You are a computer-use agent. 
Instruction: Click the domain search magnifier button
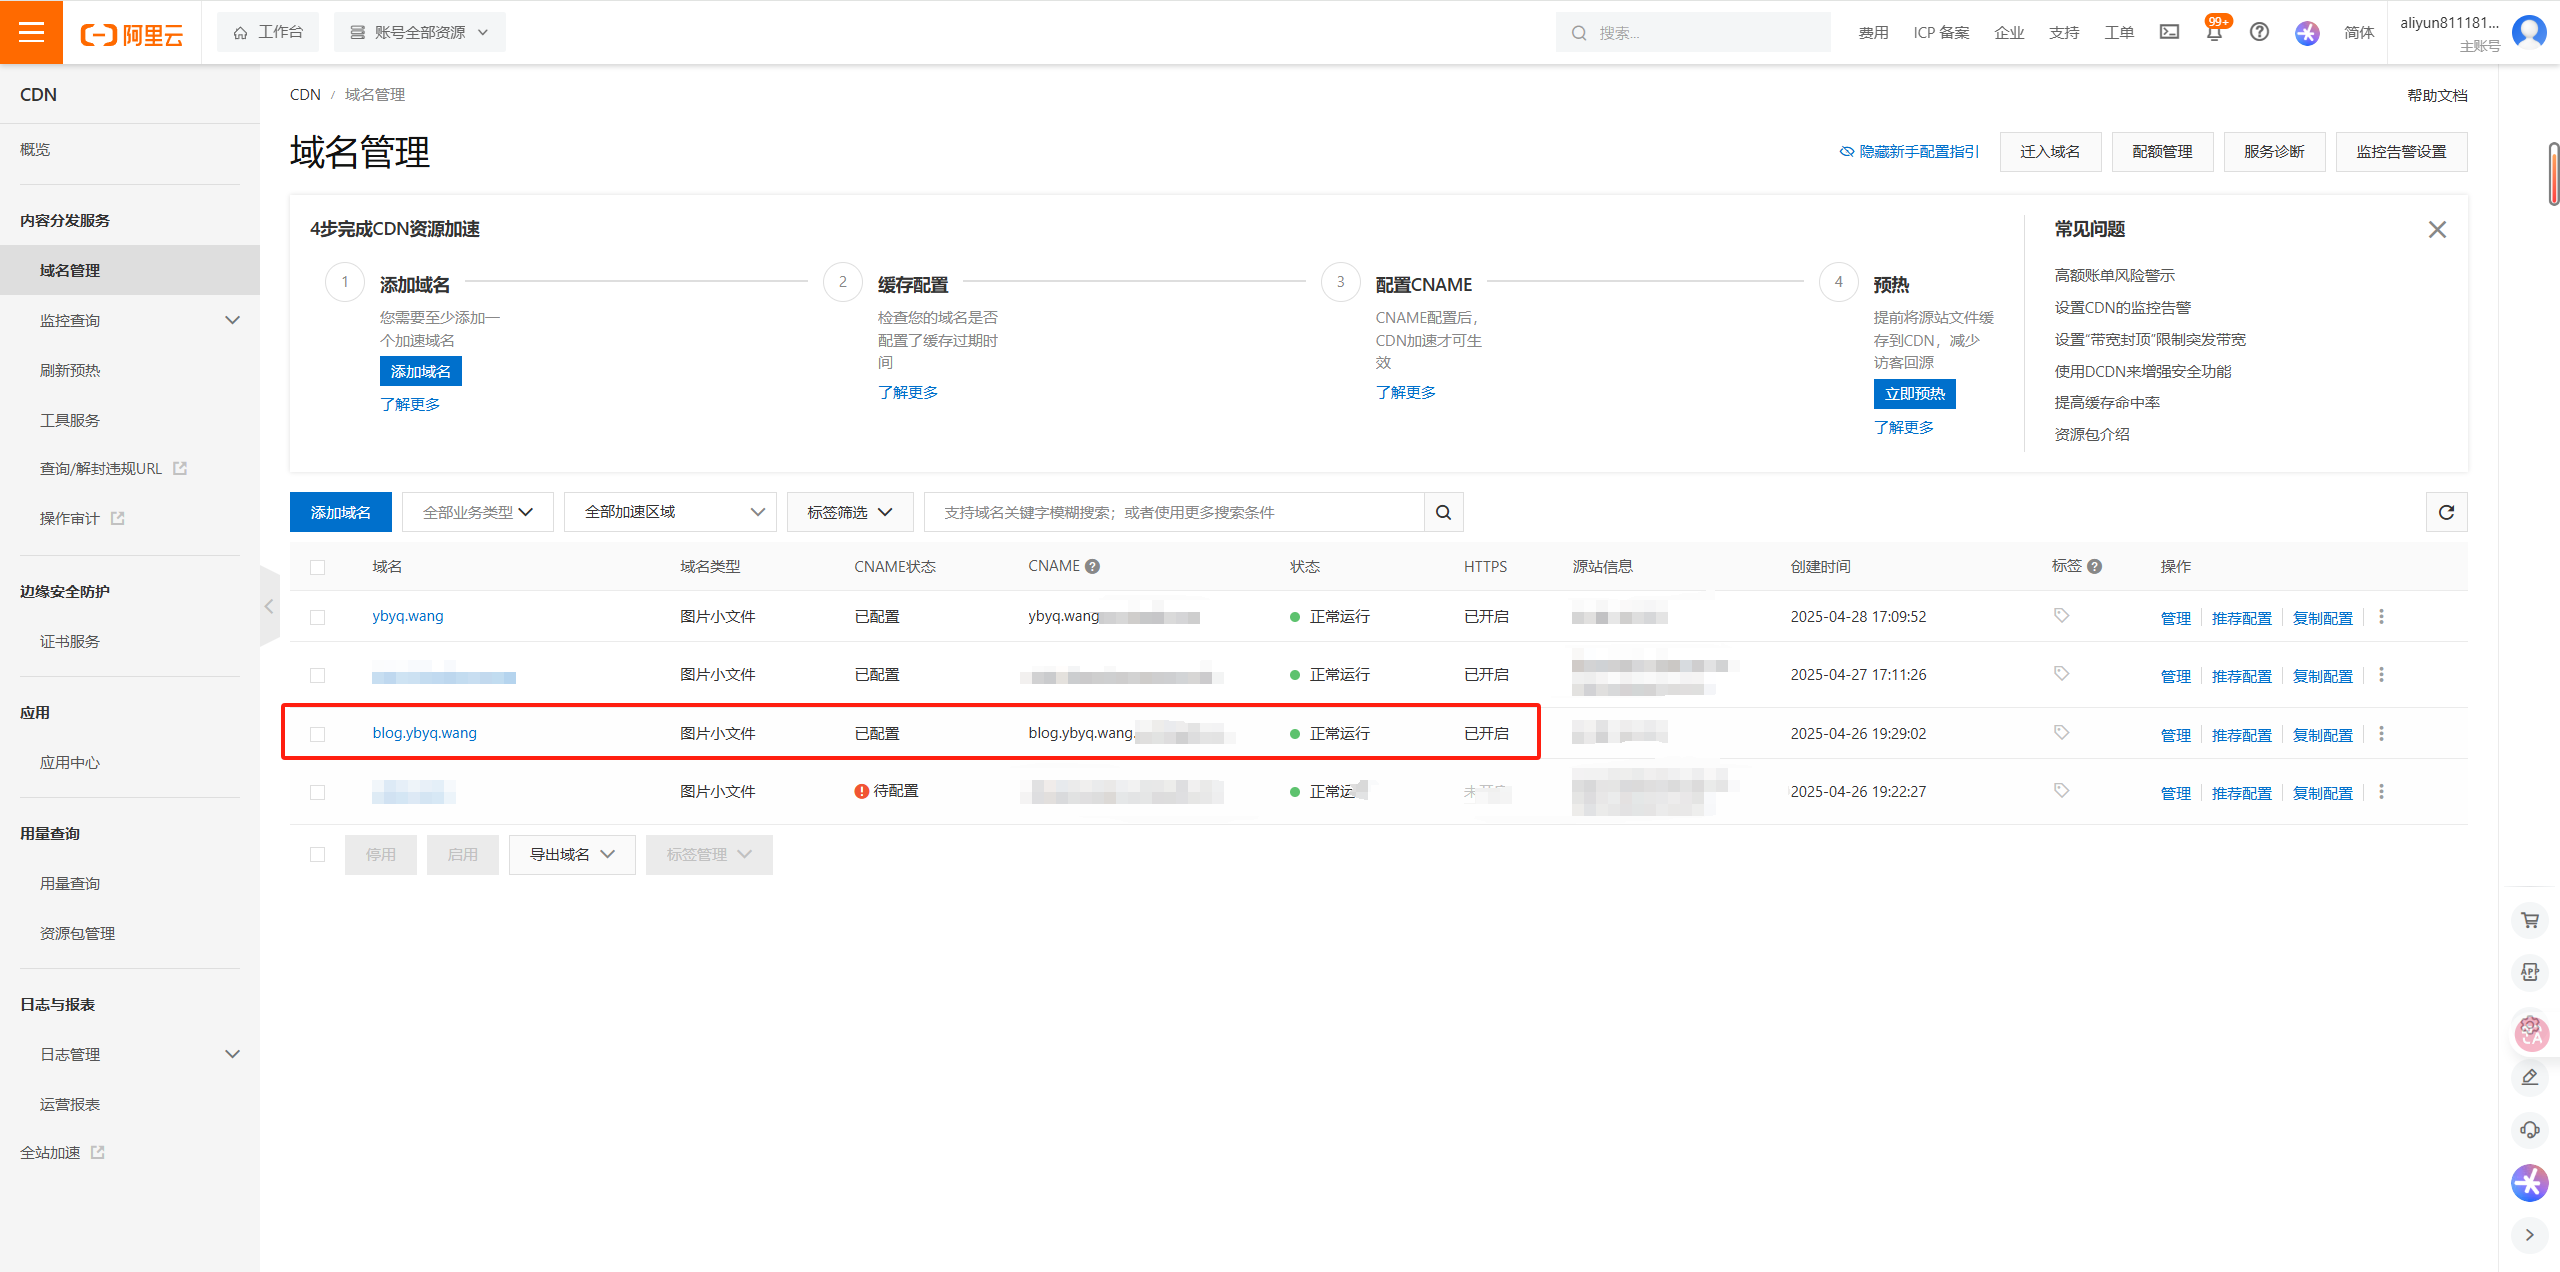[x=1443, y=512]
